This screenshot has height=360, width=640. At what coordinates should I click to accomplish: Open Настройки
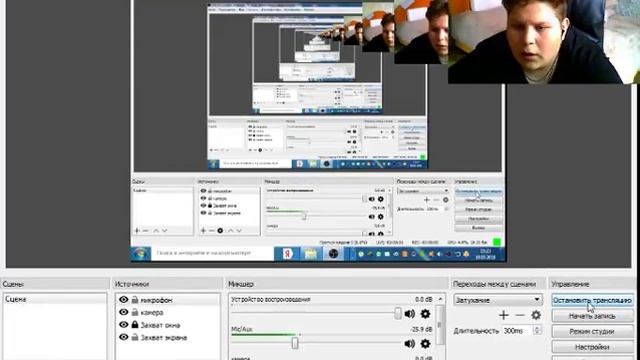(592, 347)
